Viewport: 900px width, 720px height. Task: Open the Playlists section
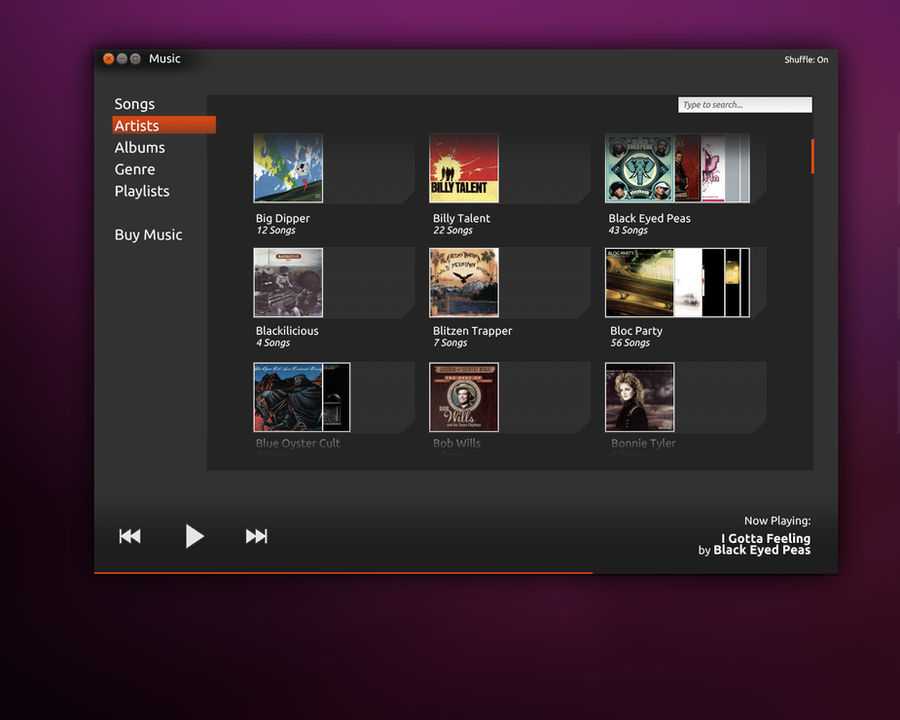(142, 191)
